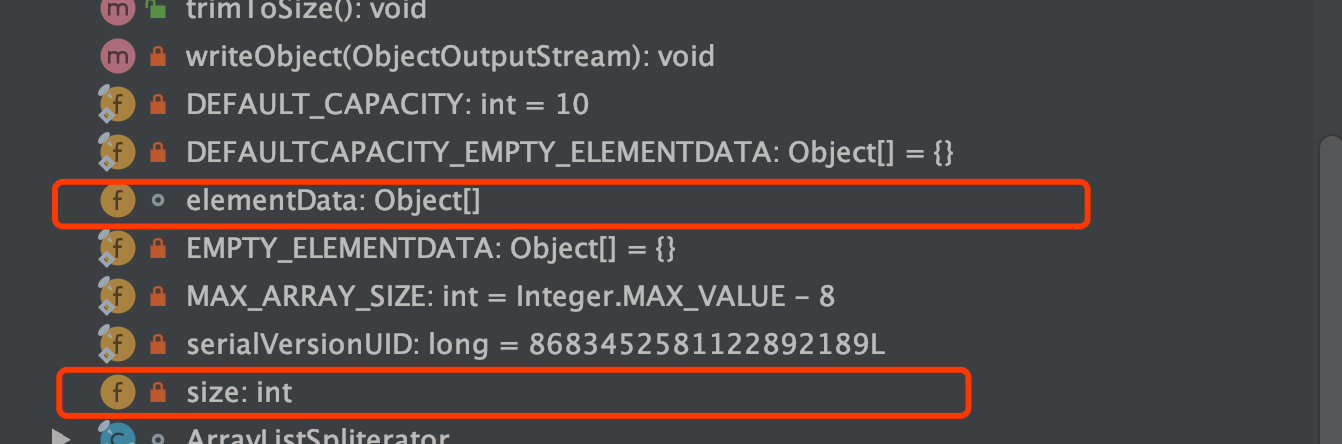
Task: Click the lock icon beside MAX_ARRAY_SIZE
Action: (x=157, y=297)
